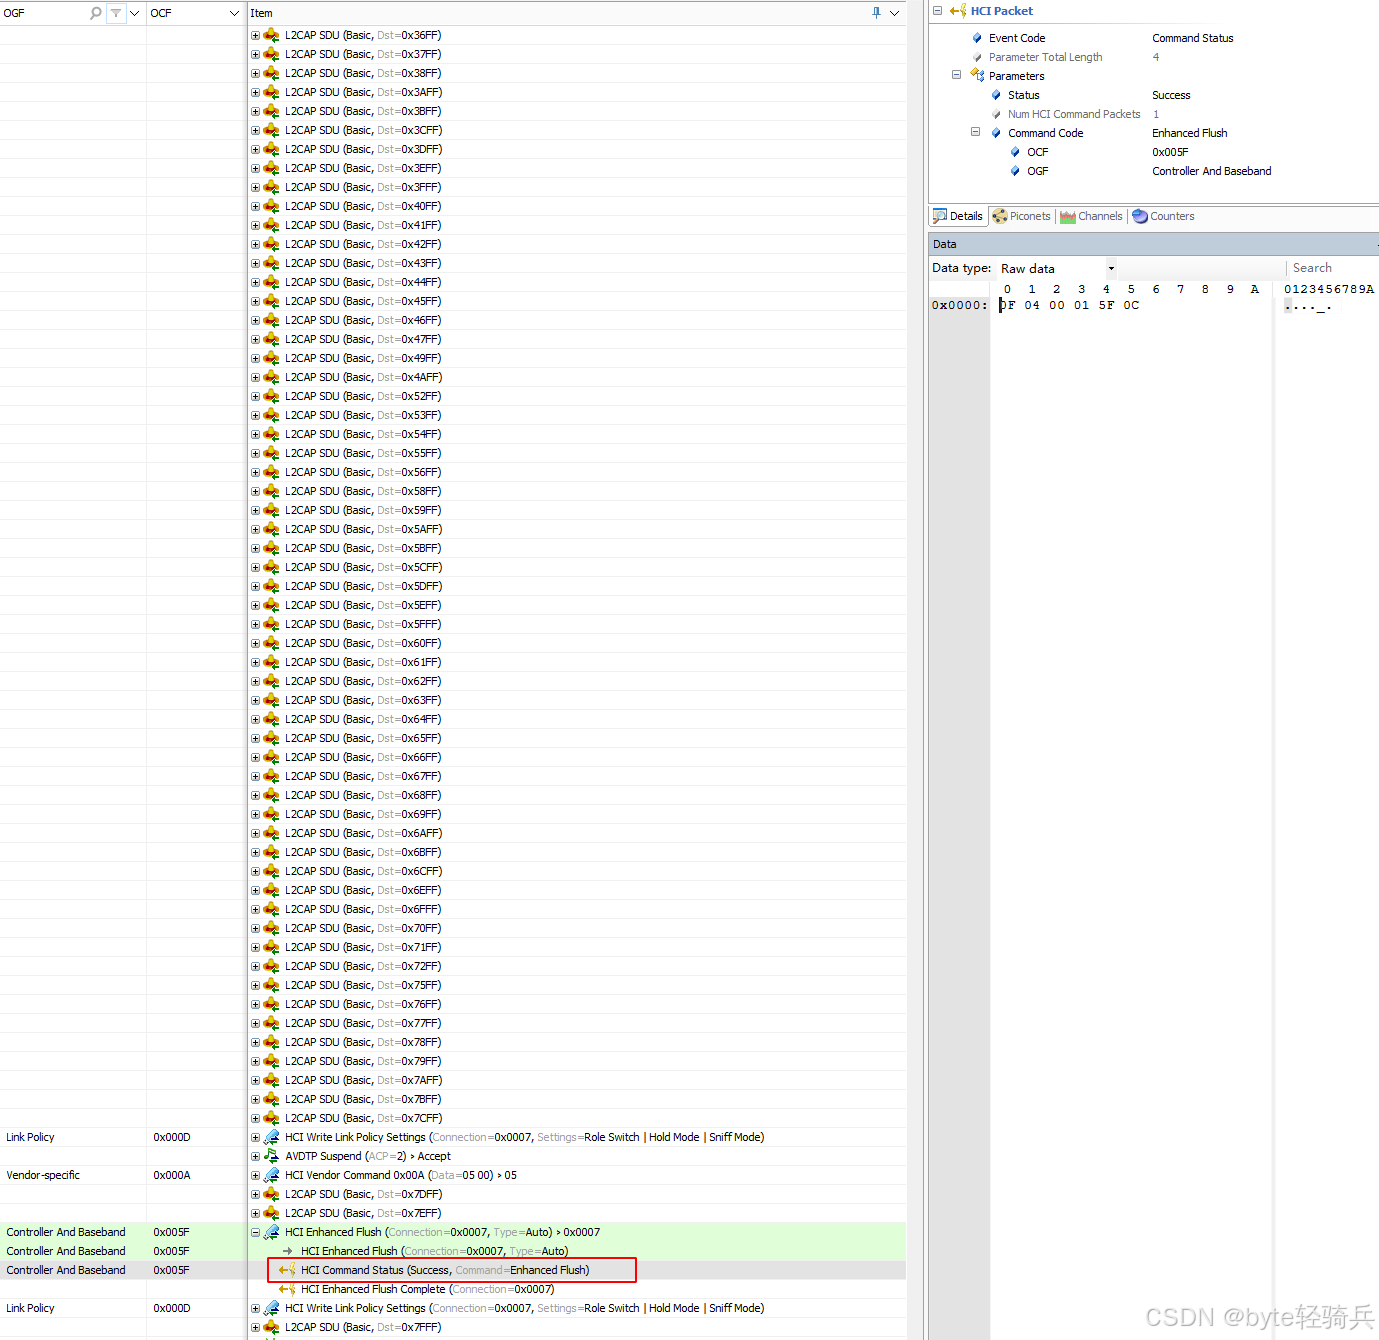Click the Parameters group icon
This screenshot has width=1379, height=1340.
(x=977, y=75)
